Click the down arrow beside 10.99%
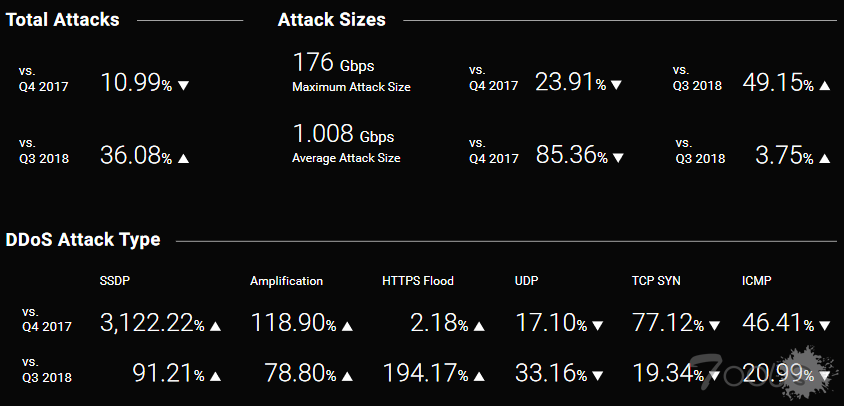 (x=183, y=85)
